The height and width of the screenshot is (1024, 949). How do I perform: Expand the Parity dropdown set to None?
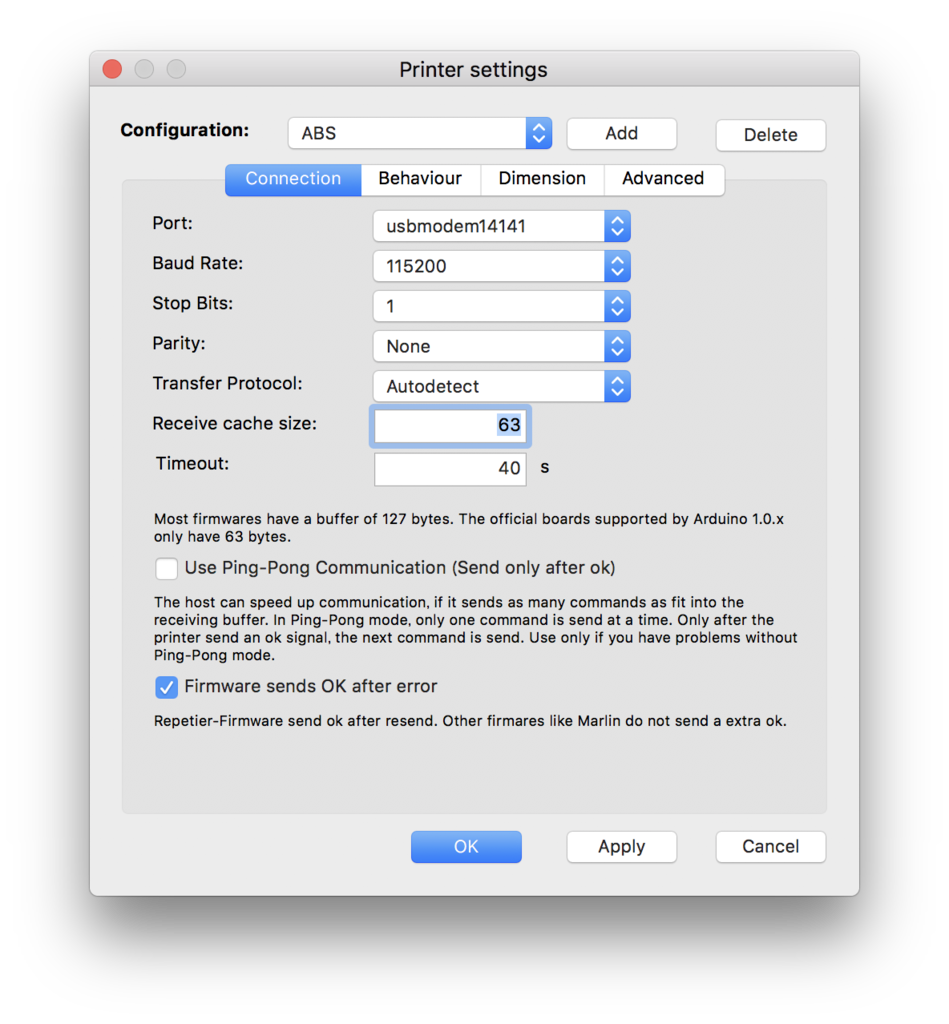(x=502, y=346)
